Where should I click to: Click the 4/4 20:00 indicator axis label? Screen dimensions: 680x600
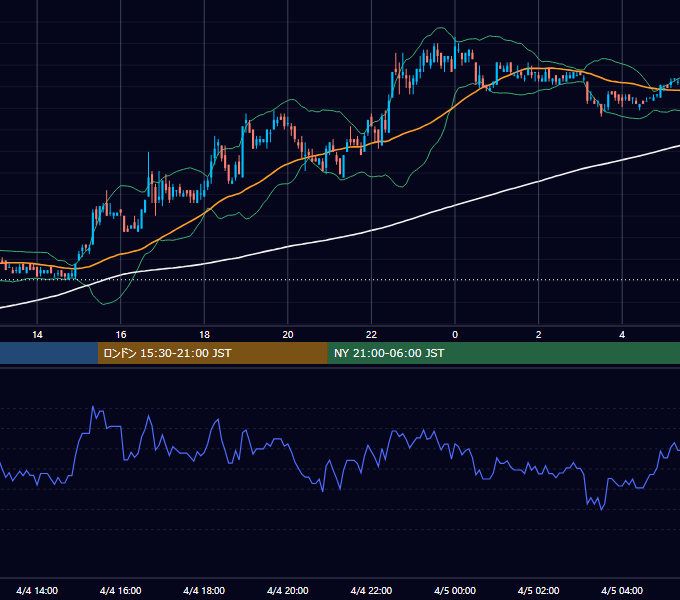[288, 590]
